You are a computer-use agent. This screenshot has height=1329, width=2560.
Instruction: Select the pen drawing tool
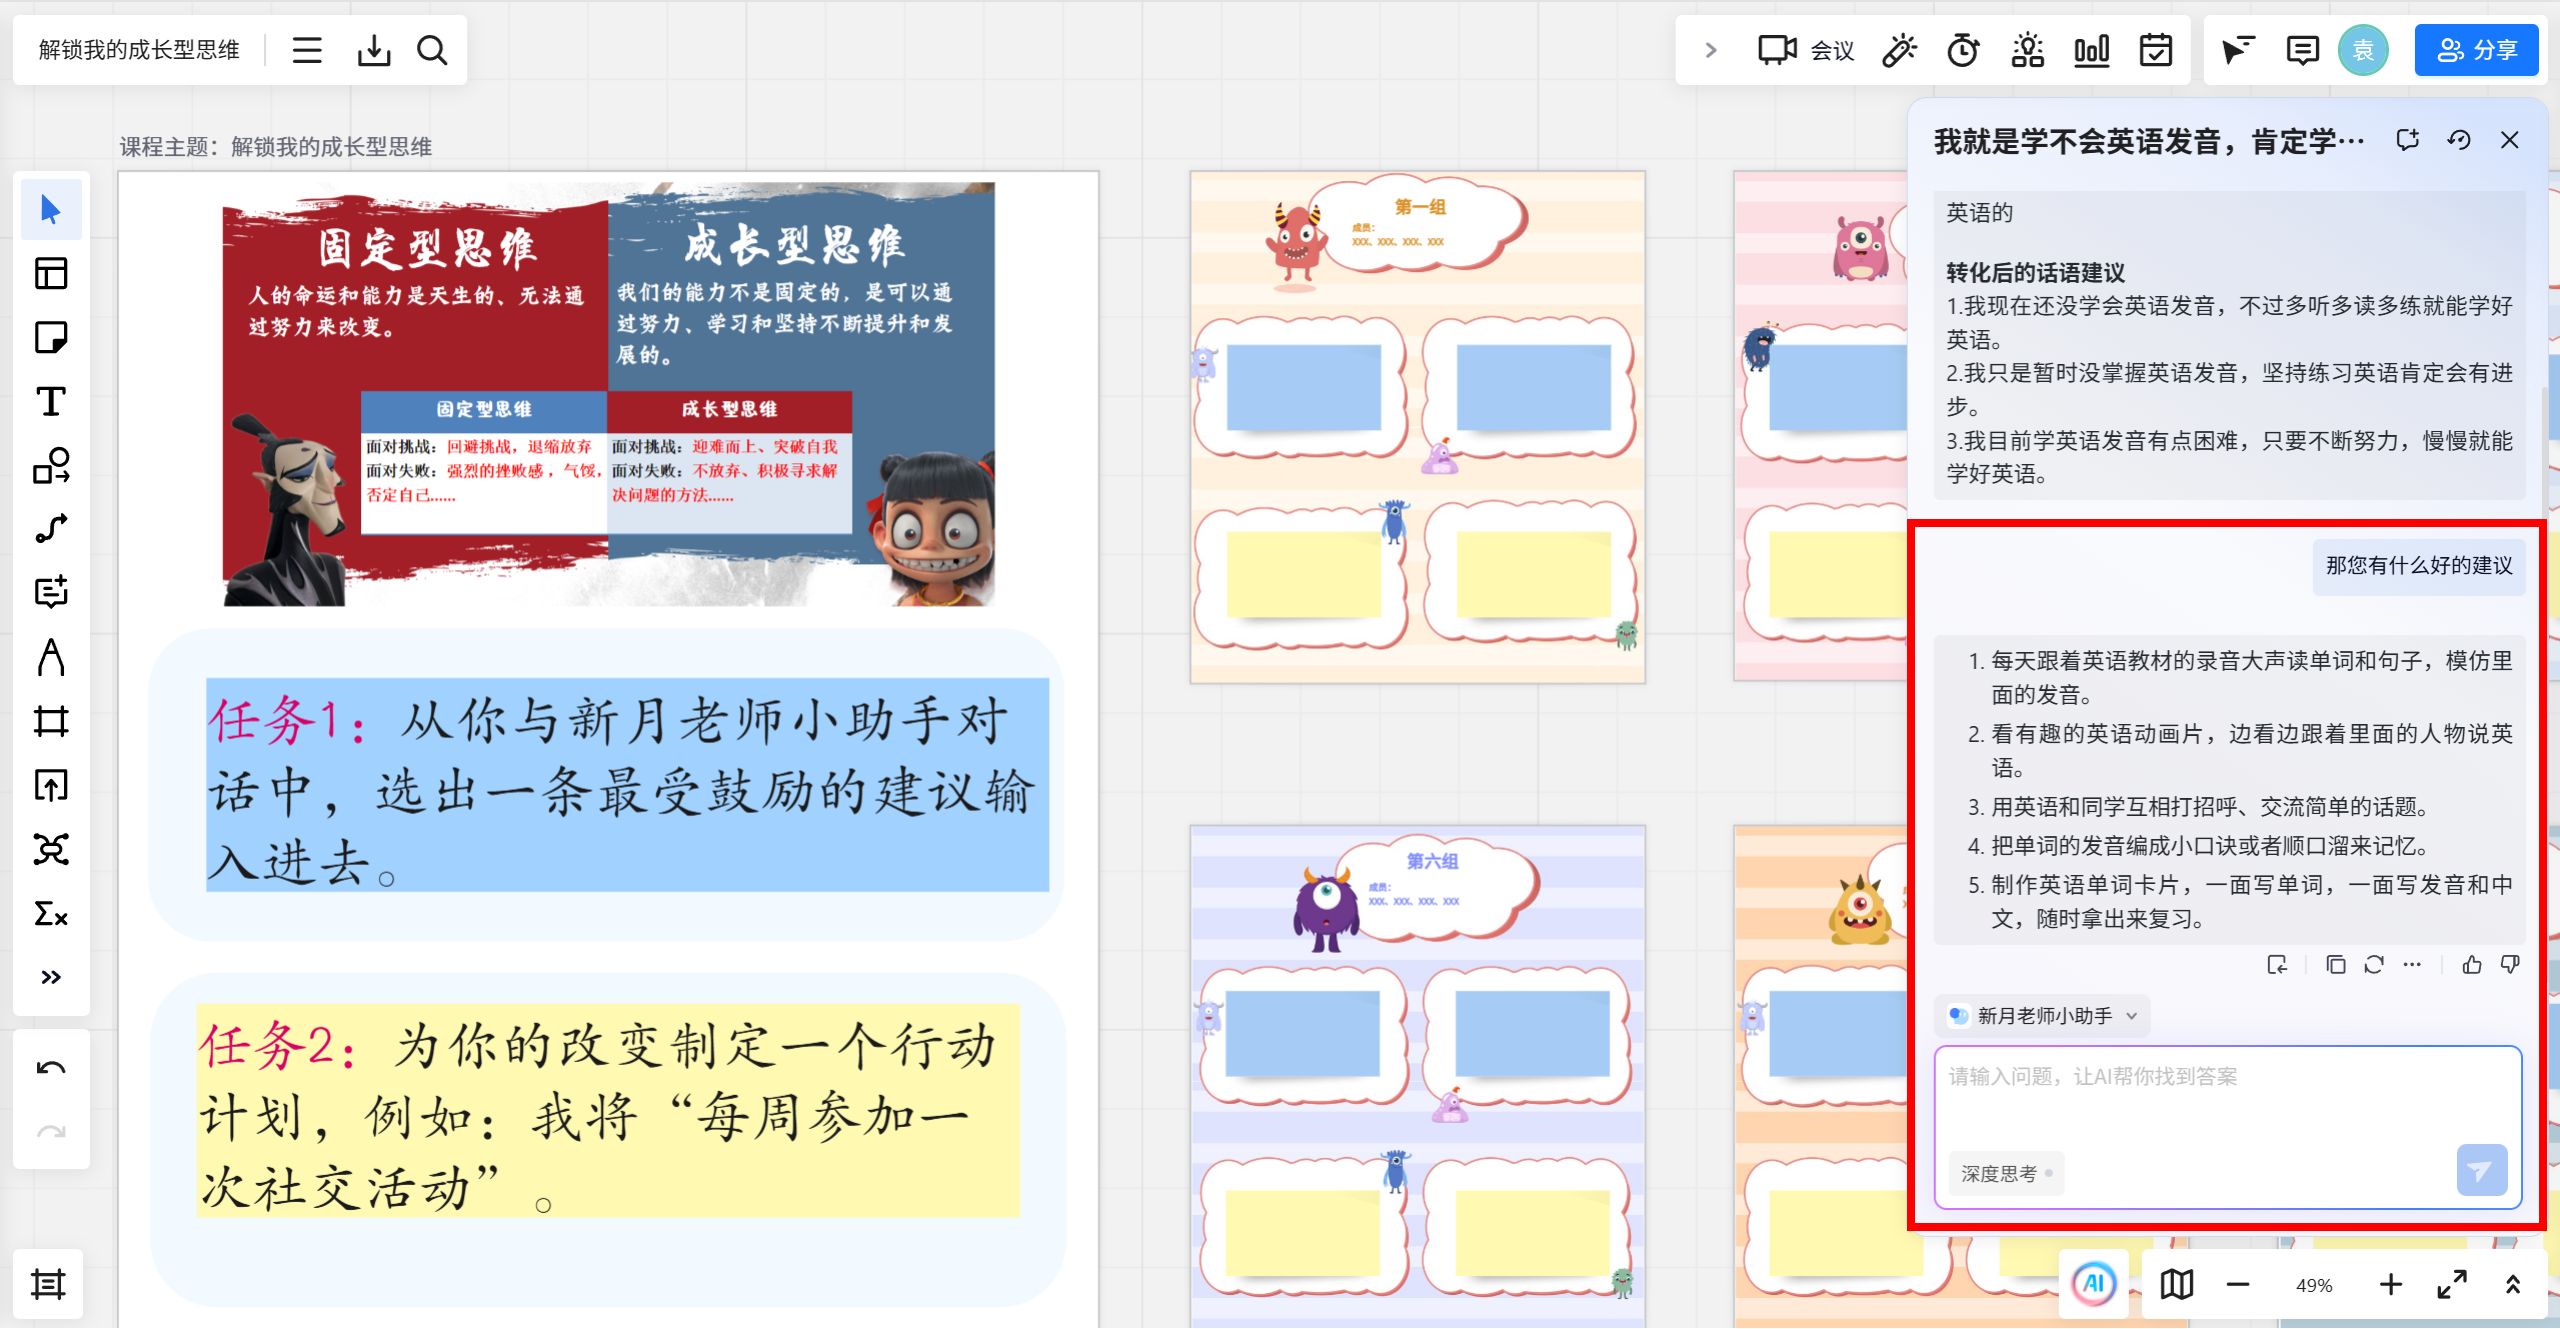pos(51,658)
